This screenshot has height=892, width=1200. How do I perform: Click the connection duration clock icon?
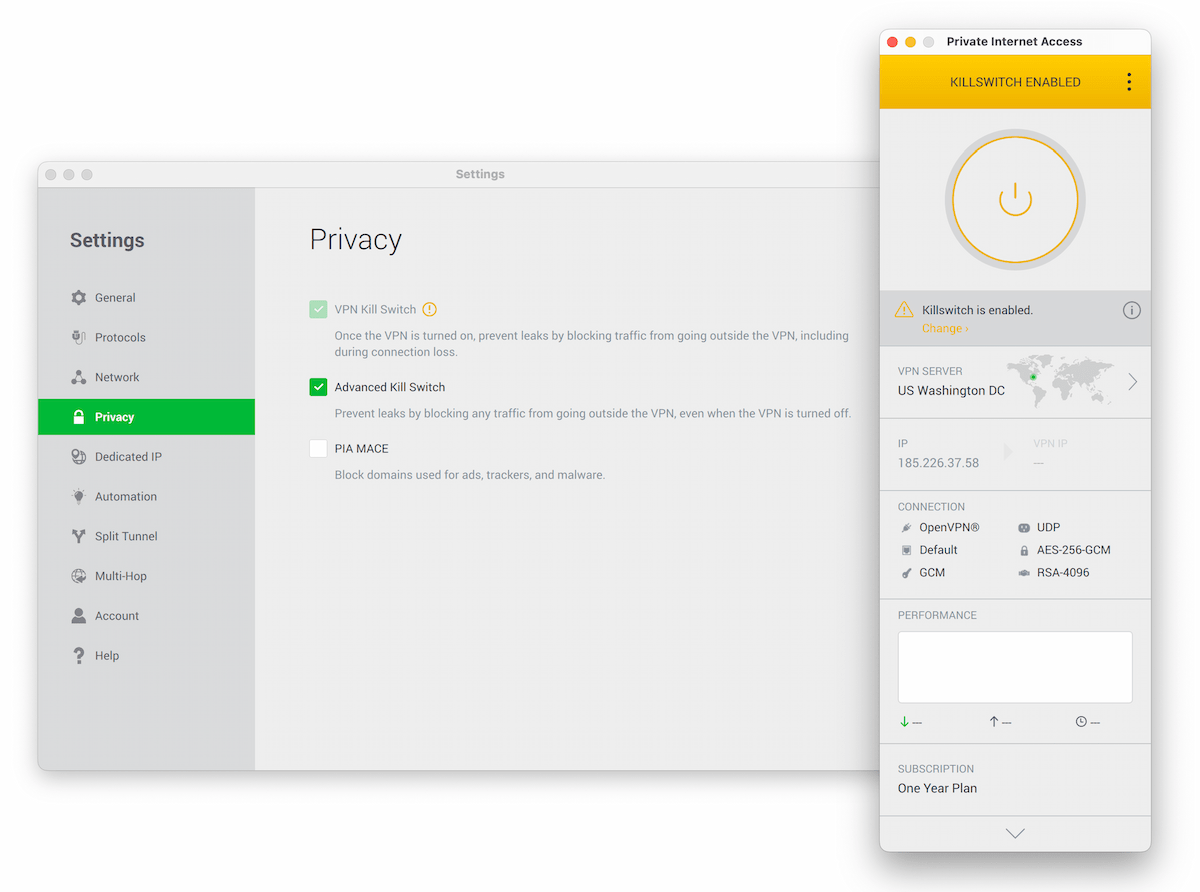pos(1081,722)
